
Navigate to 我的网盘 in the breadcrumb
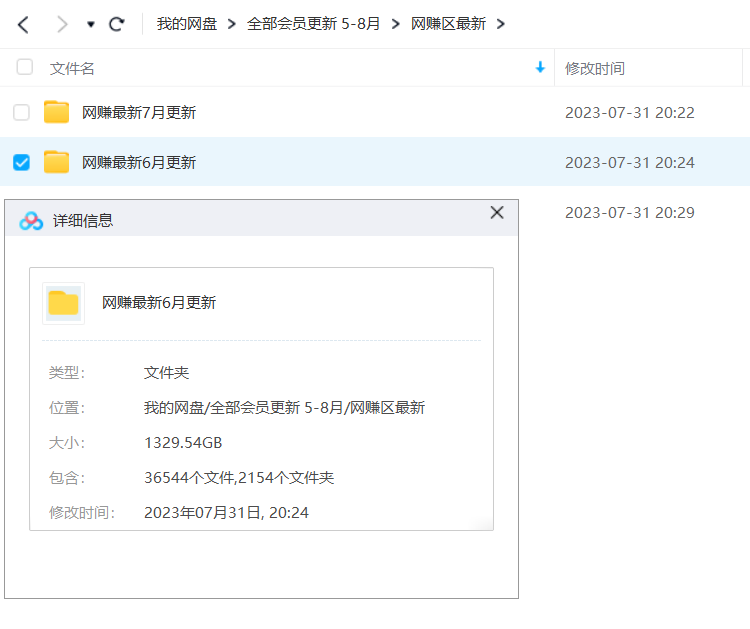coord(187,24)
